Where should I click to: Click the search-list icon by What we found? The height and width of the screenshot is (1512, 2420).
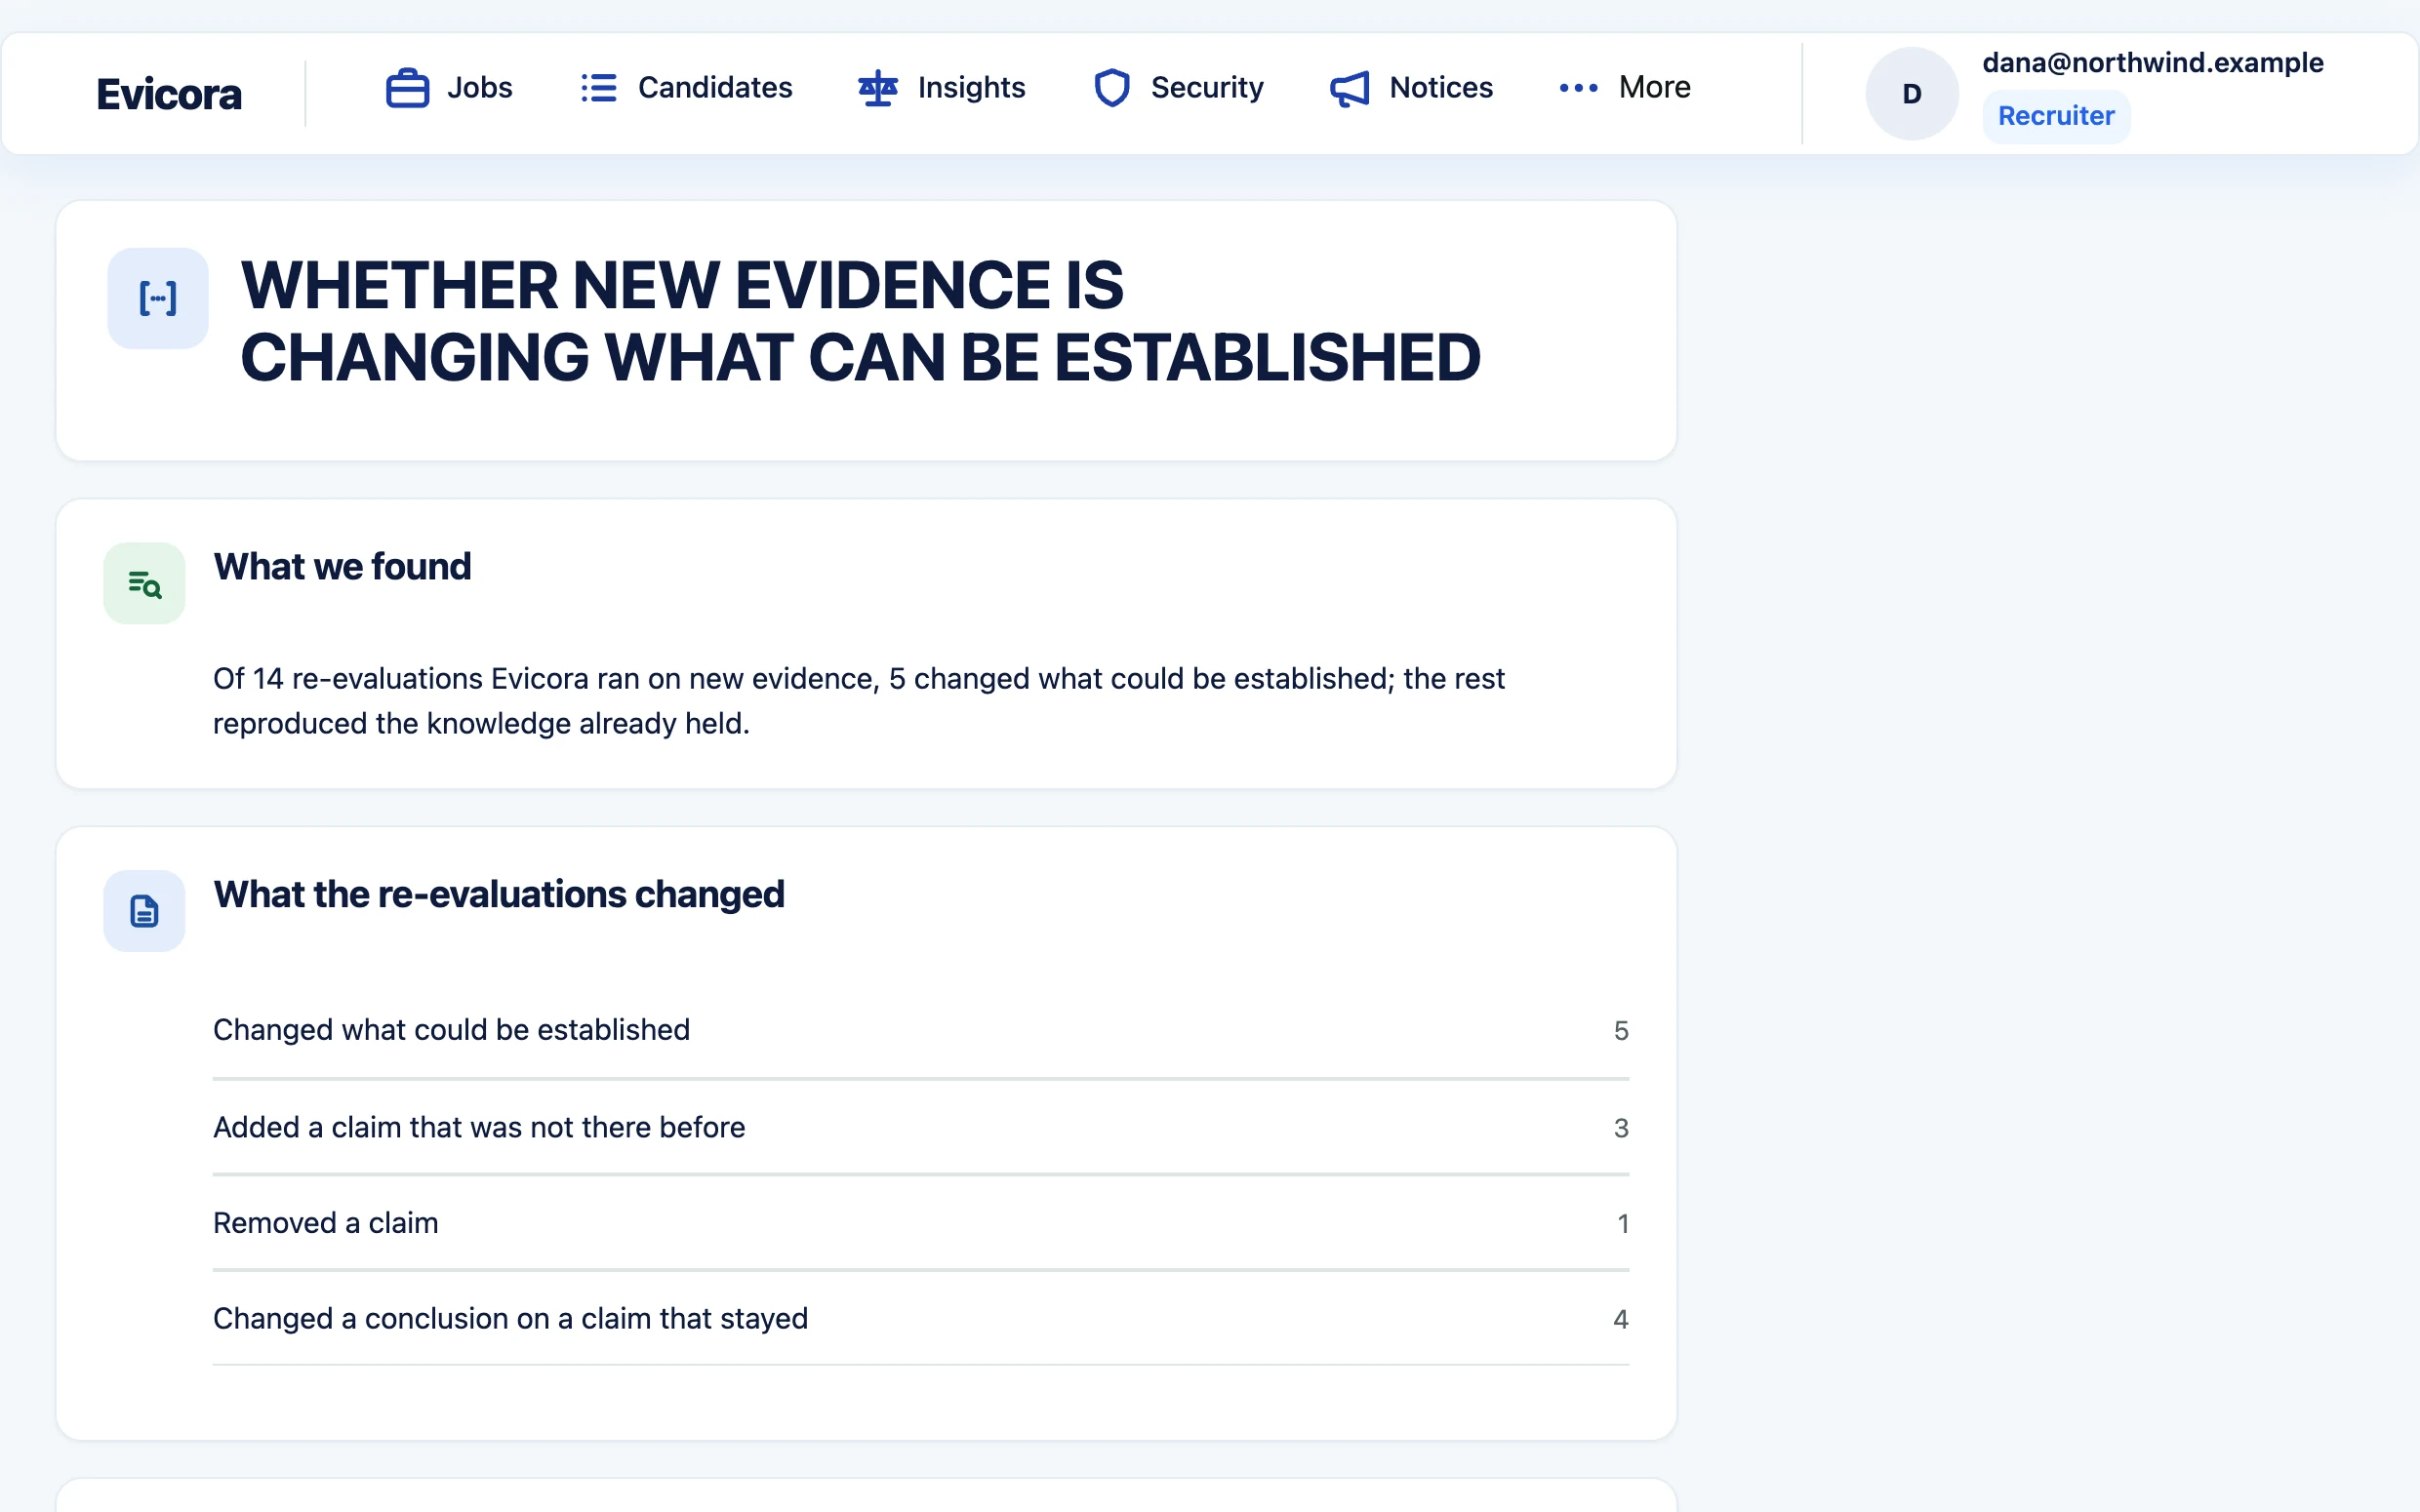point(144,583)
